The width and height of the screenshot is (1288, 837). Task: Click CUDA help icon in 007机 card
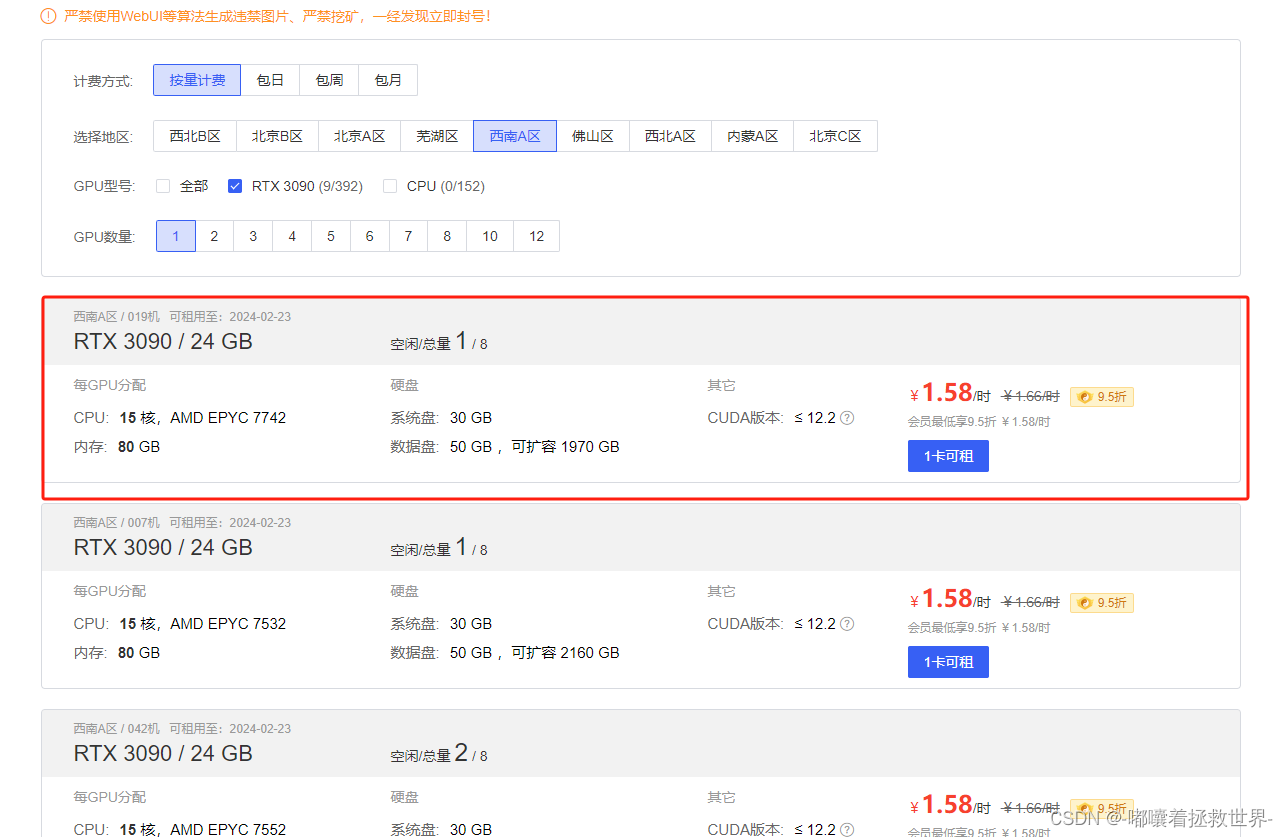coord(847,624)
